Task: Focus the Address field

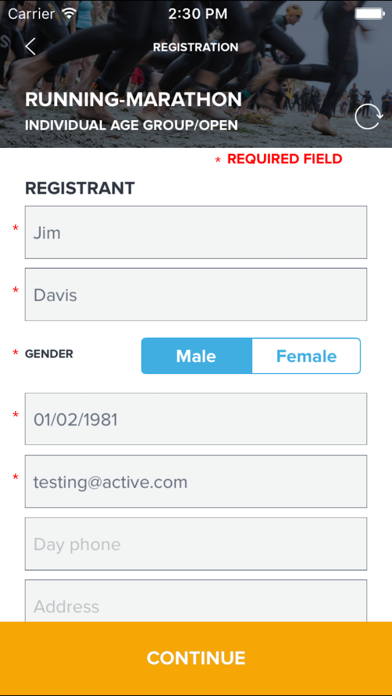Action: click(x=196, y=601)
